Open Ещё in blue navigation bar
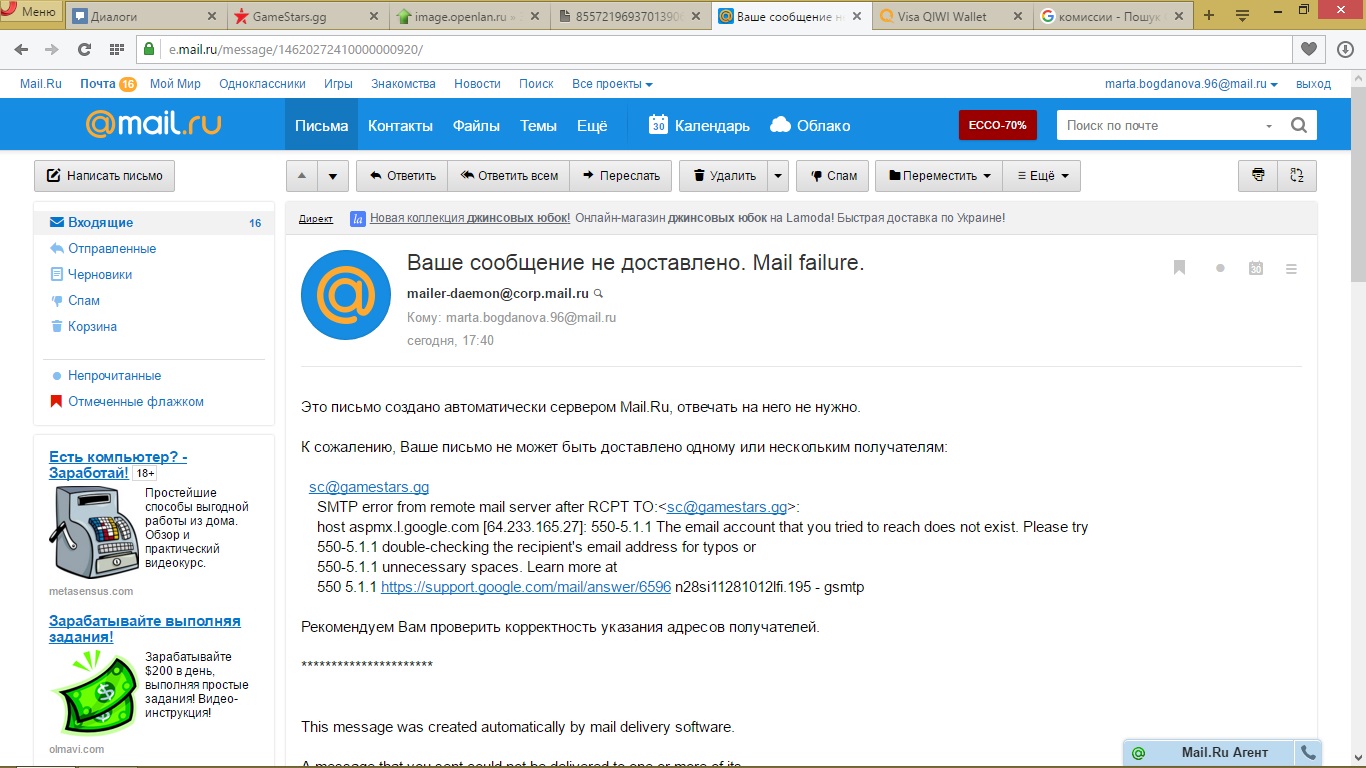Screen dimensions: 1366x768 coord(592,125)
